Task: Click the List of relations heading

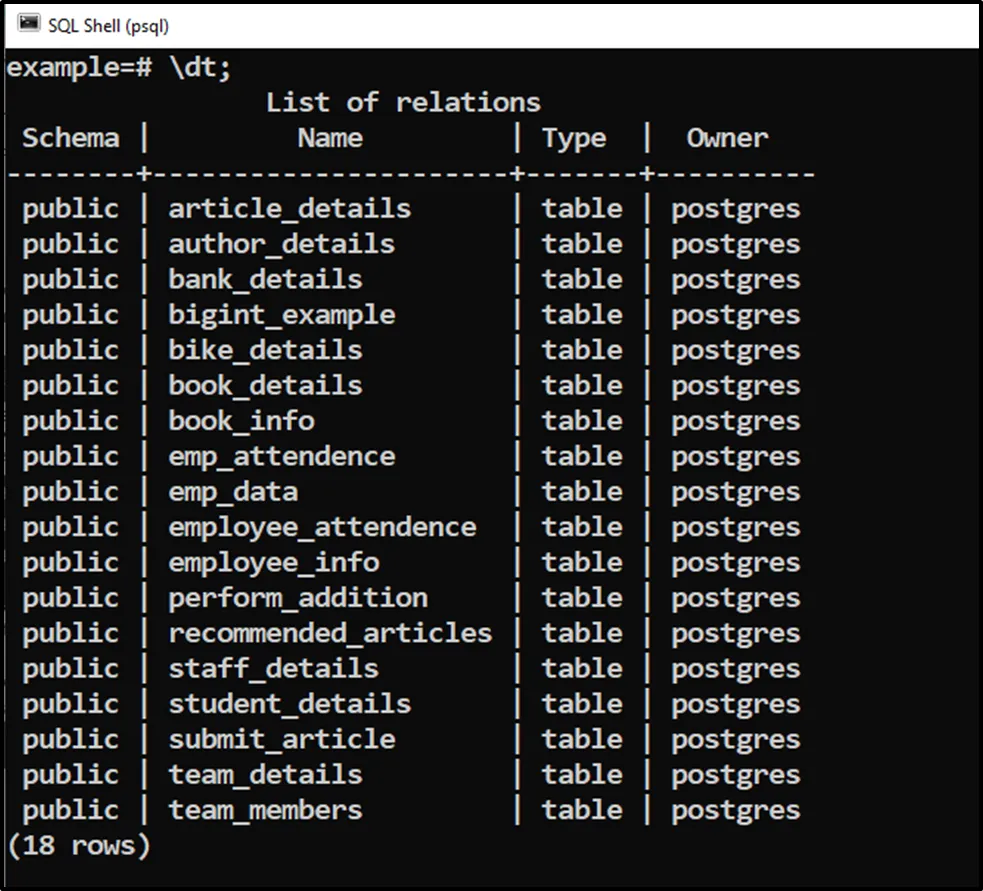Action: 402,102
